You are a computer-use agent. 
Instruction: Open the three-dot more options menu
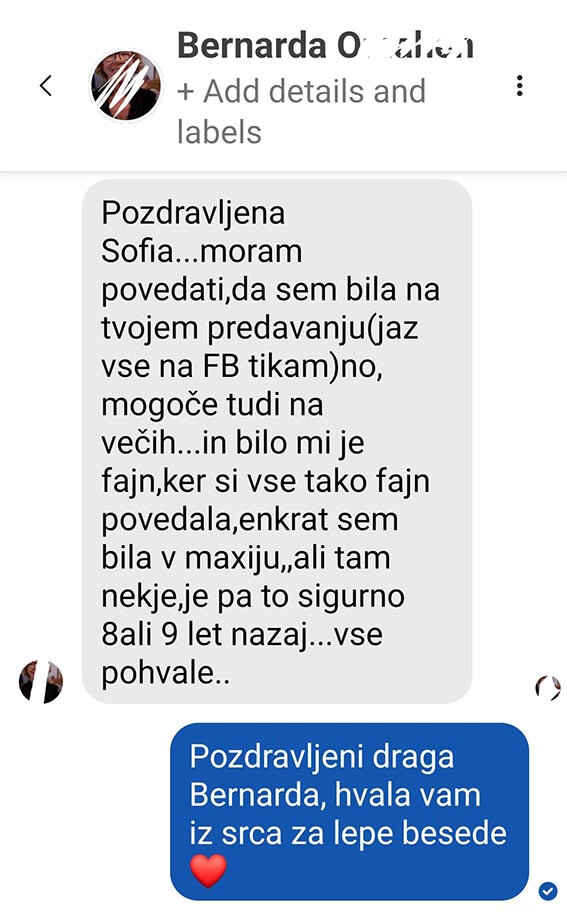519,85
